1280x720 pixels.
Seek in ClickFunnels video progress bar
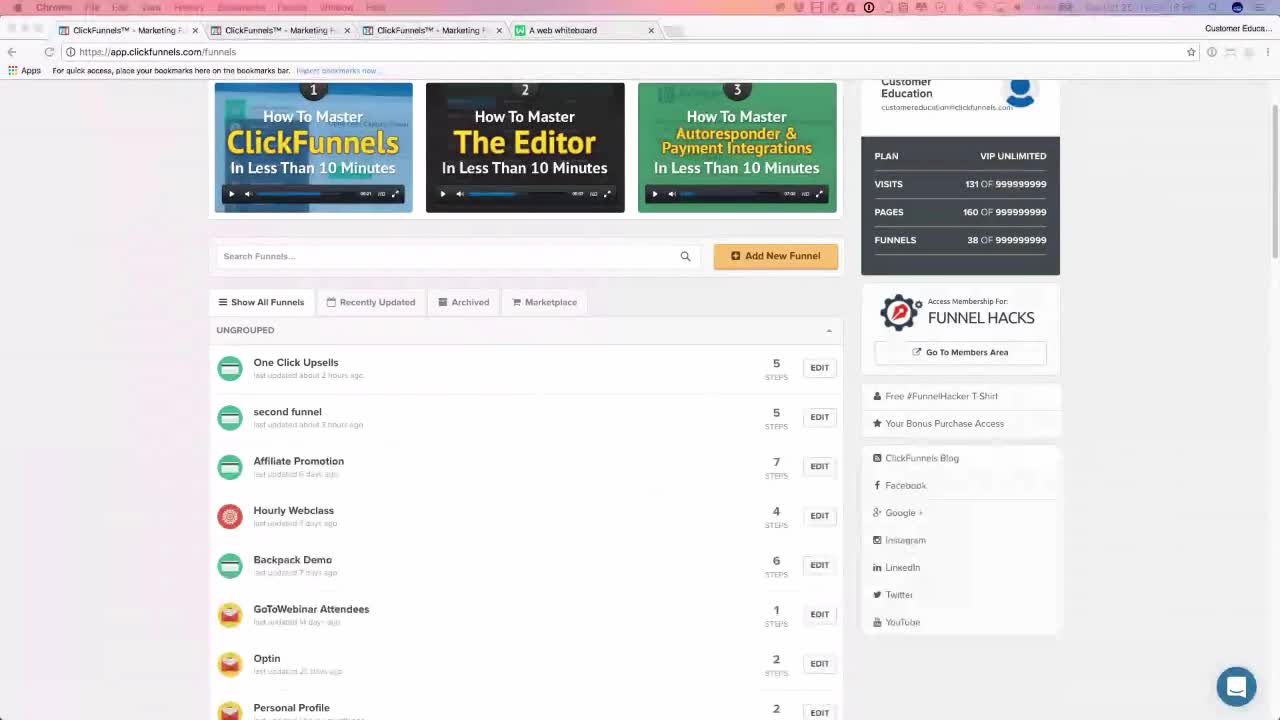(x=306, y=194)
